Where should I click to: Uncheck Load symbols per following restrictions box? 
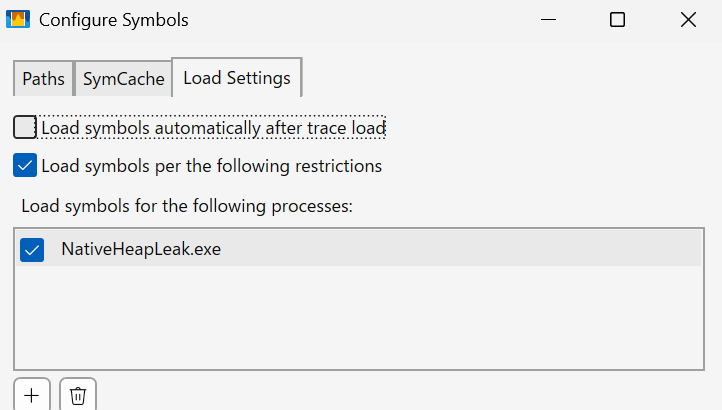25,165
